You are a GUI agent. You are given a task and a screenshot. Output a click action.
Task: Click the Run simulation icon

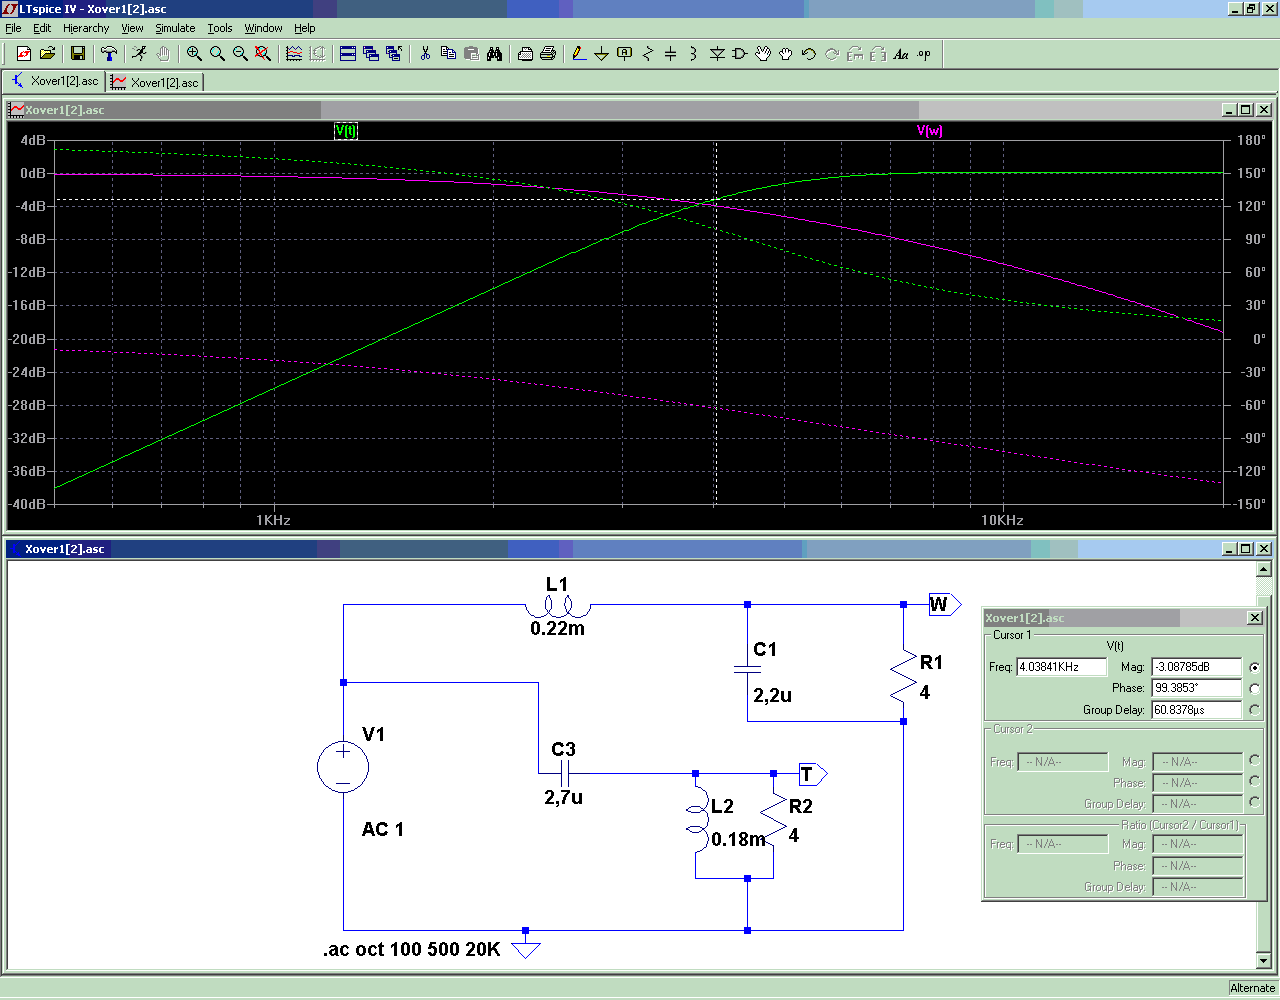139,54
